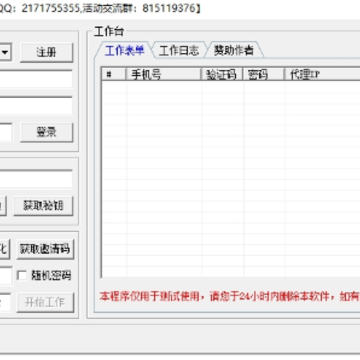Open the 赞助作者 tab
Image resolution: width=360 pixels, height=360 pixels.
(234, 51)
